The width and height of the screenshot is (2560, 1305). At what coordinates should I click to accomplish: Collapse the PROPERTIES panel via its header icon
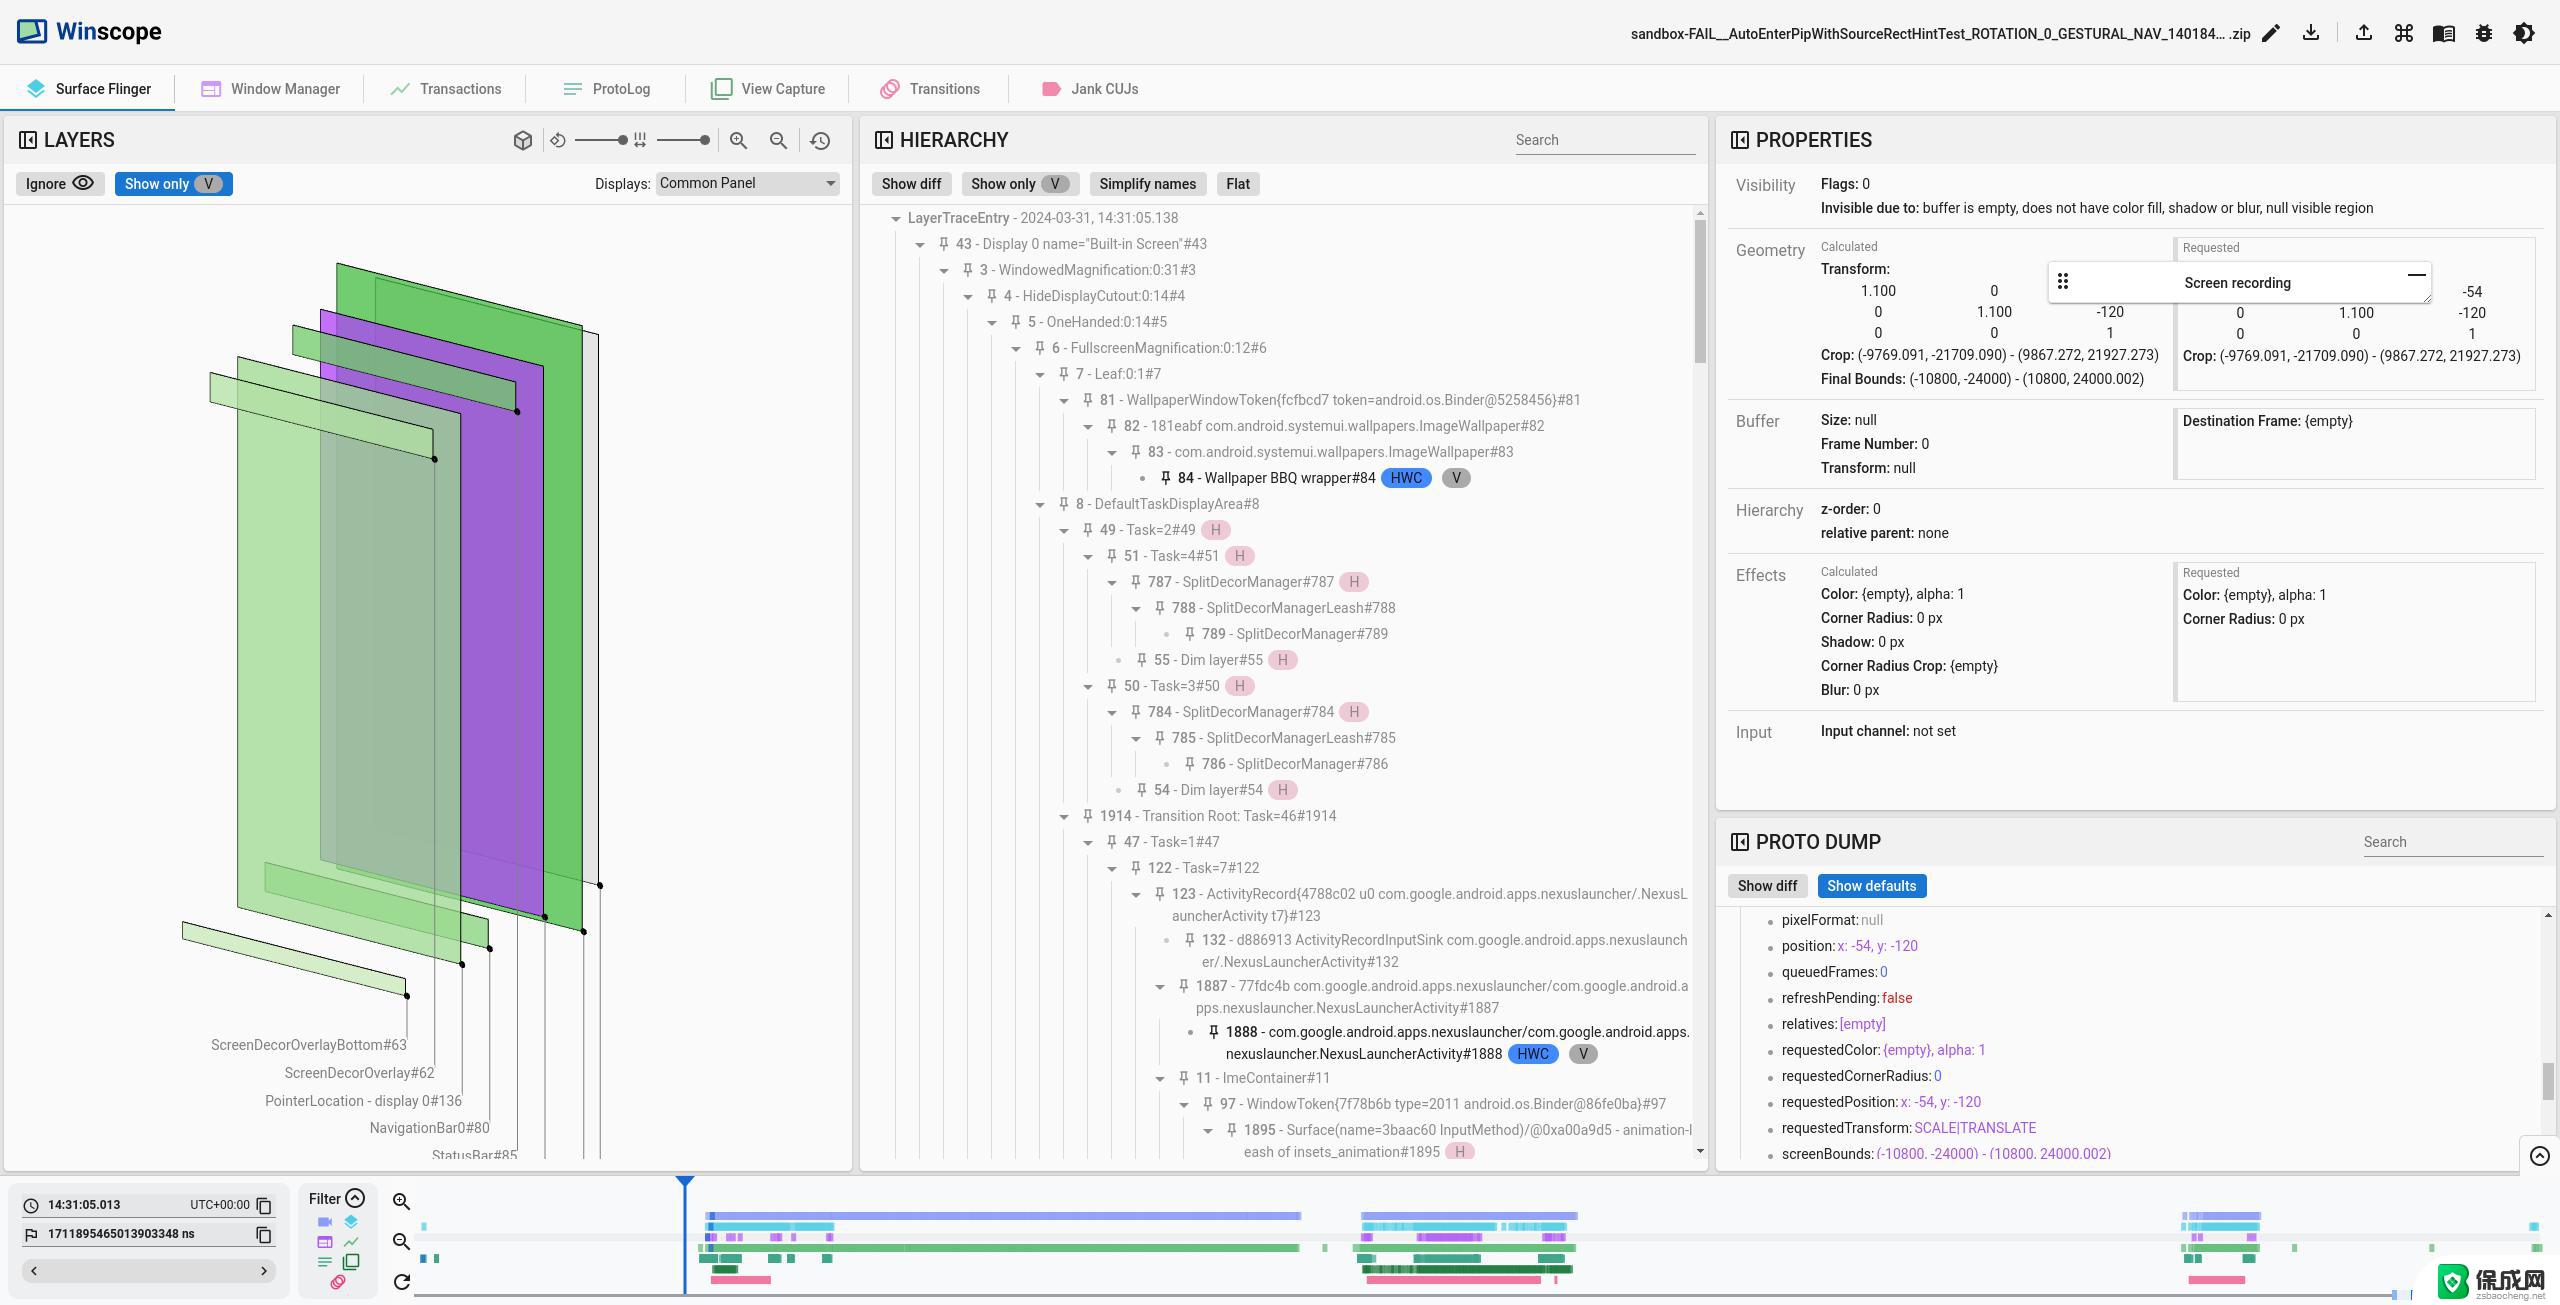(x=1740, y=140)
